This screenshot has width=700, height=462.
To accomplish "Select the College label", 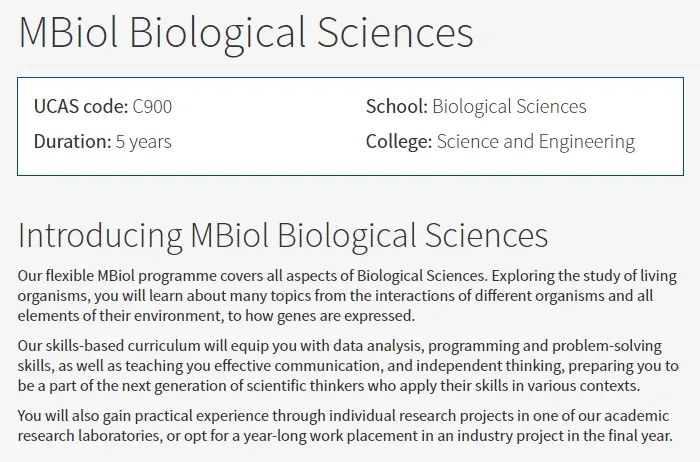I will coord(399,142).
